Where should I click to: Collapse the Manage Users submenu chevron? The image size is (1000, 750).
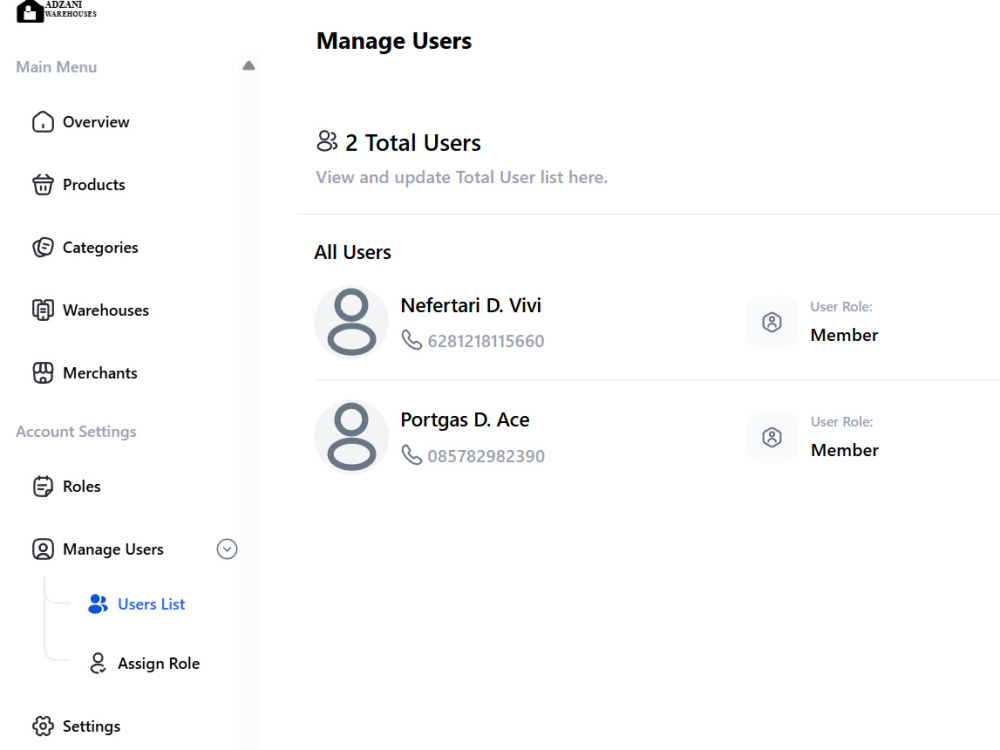(x=226, y=549)
